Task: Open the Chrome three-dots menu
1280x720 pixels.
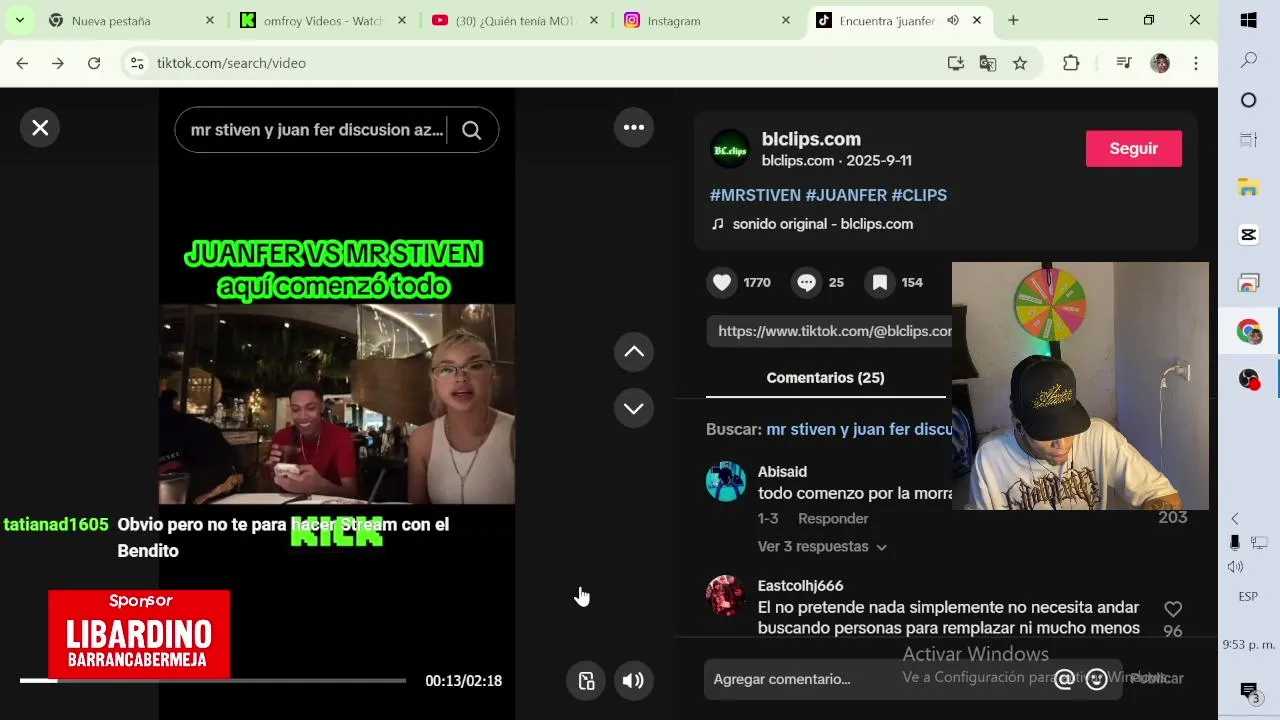Action: pos(1196,63)
